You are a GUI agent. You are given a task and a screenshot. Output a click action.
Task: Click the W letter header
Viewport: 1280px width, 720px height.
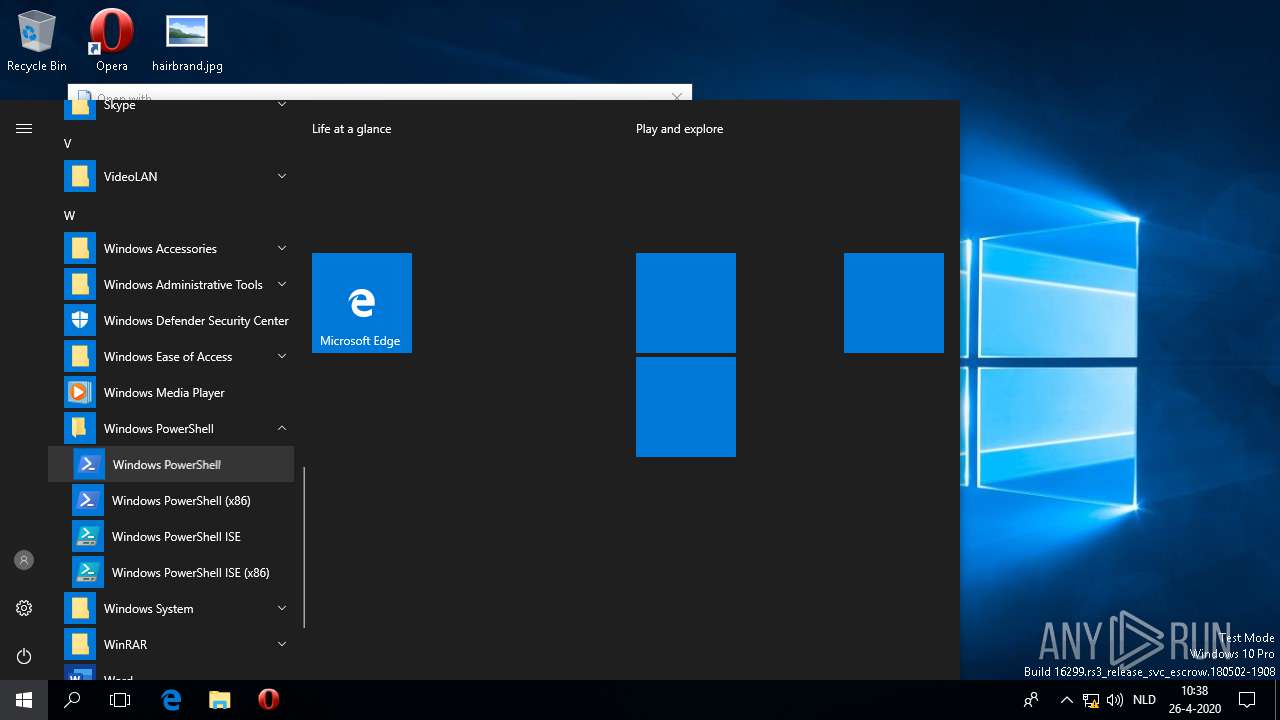[x=69, y=216]
